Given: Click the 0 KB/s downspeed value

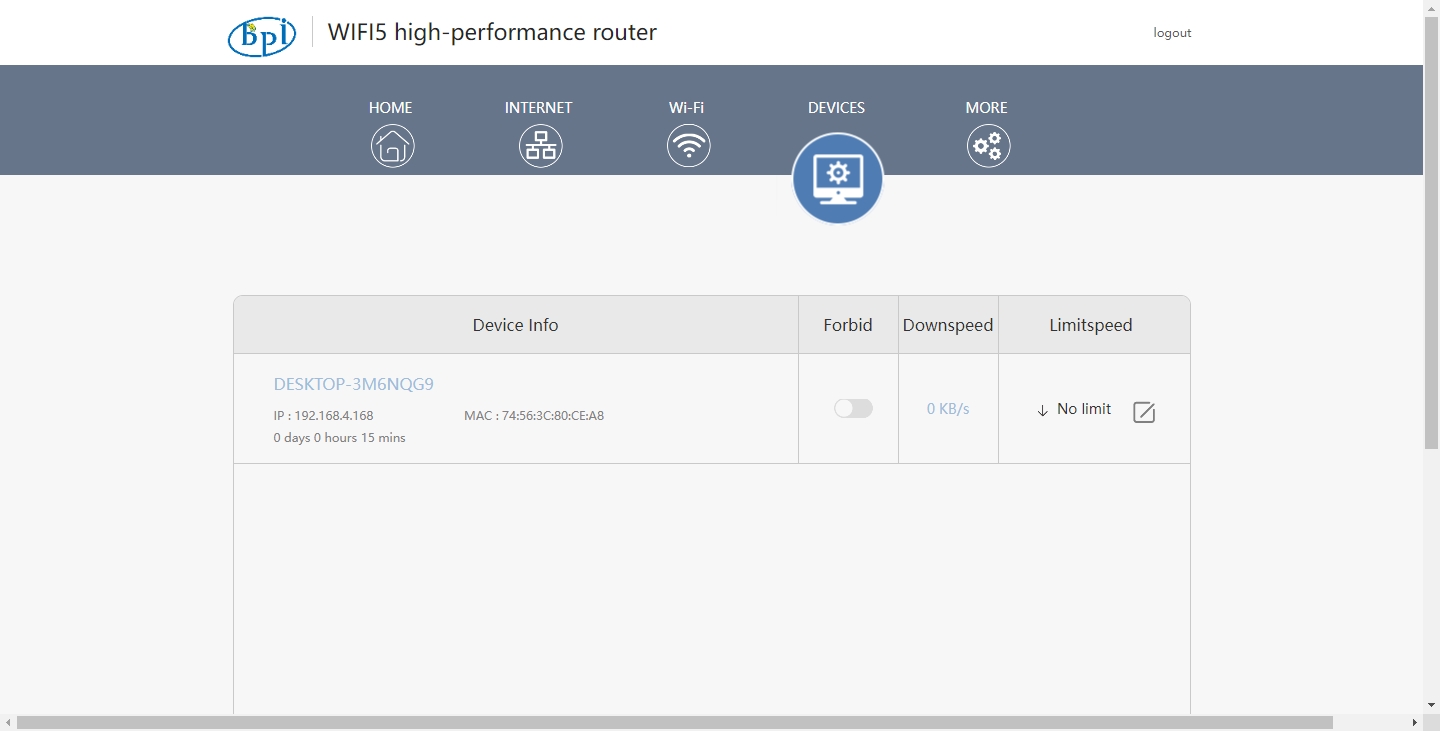Looking at the screenshot, I should tap(948, 408).
